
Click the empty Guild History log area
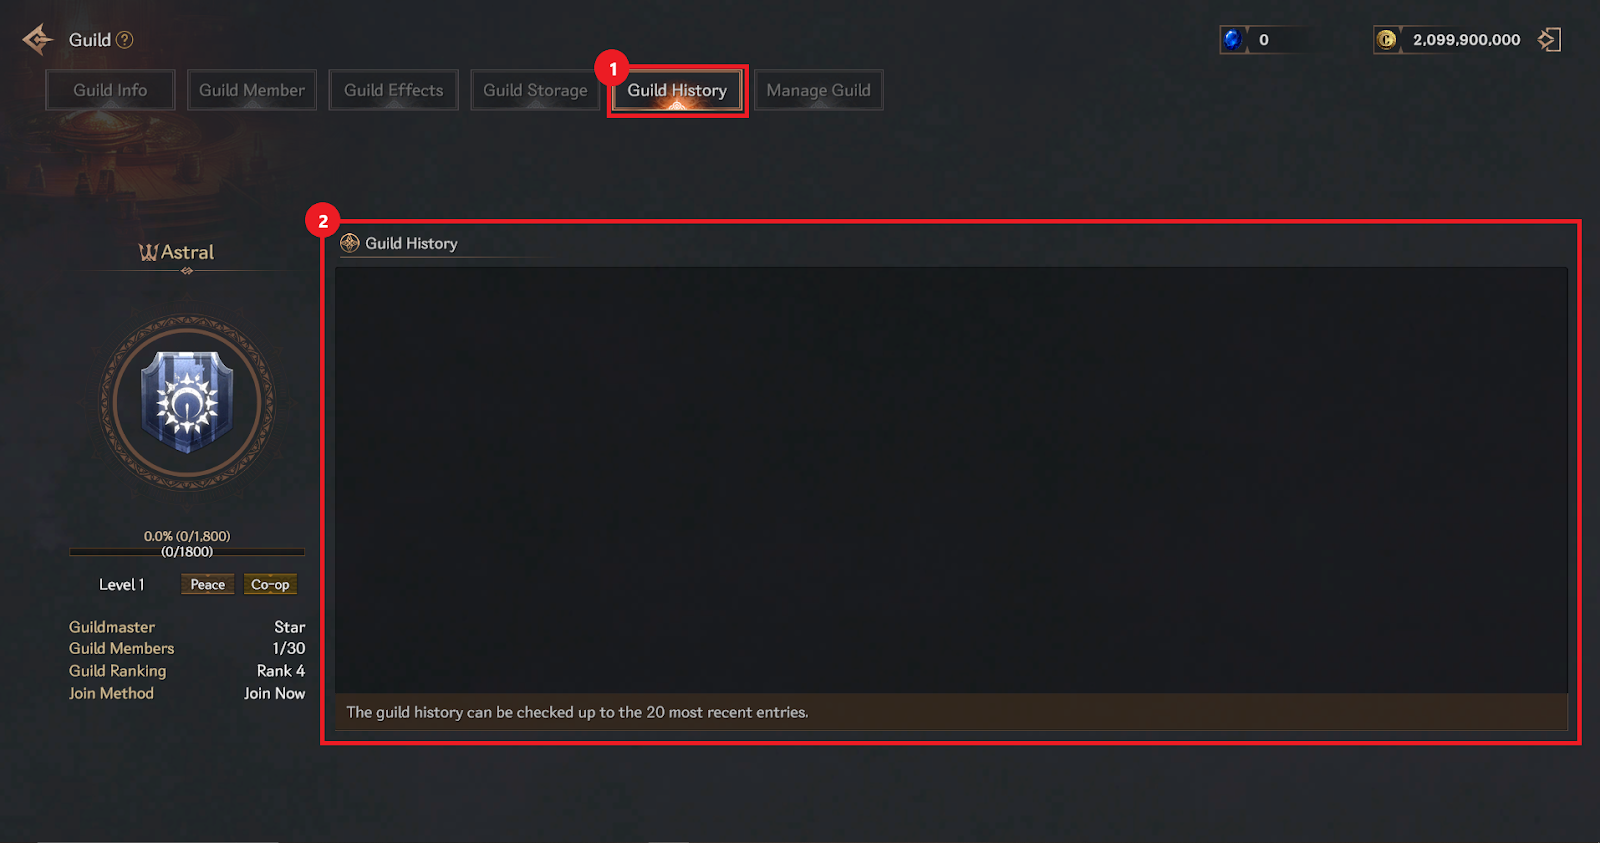[951, 480]
